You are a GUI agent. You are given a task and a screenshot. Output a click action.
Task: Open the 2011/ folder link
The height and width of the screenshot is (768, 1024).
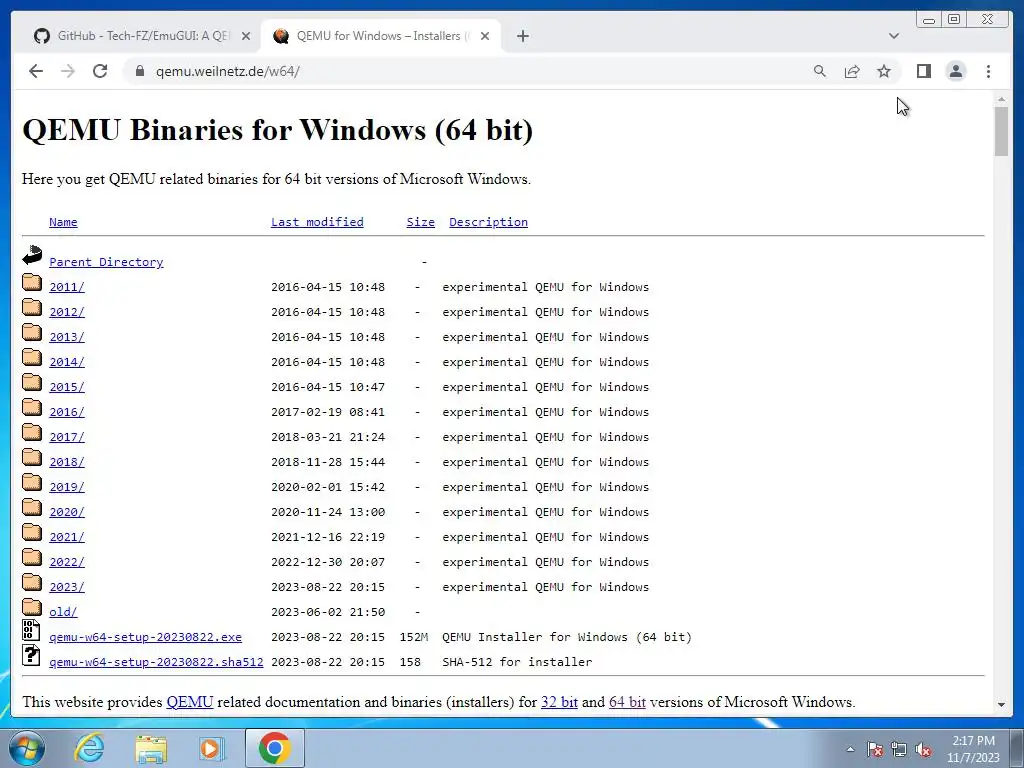tap(67, 287)
